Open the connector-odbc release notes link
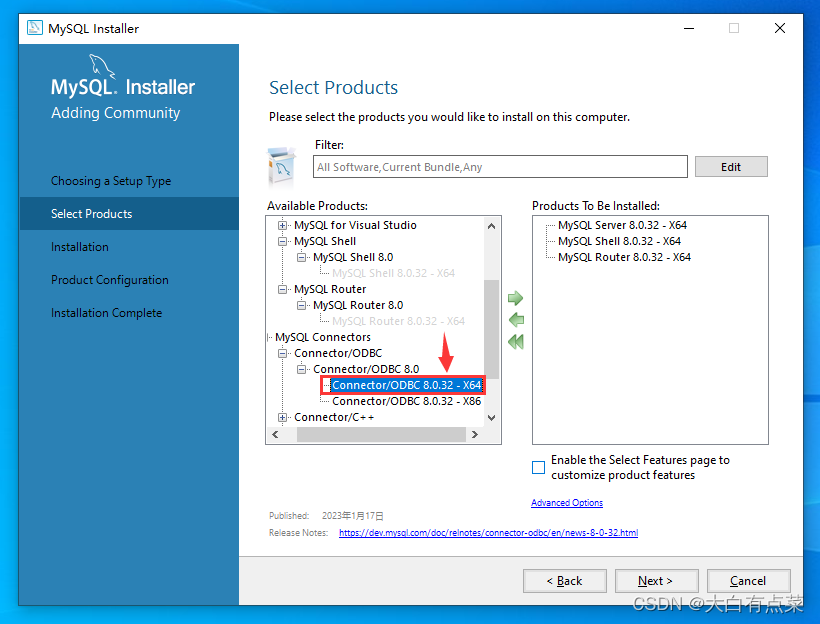 488,533
